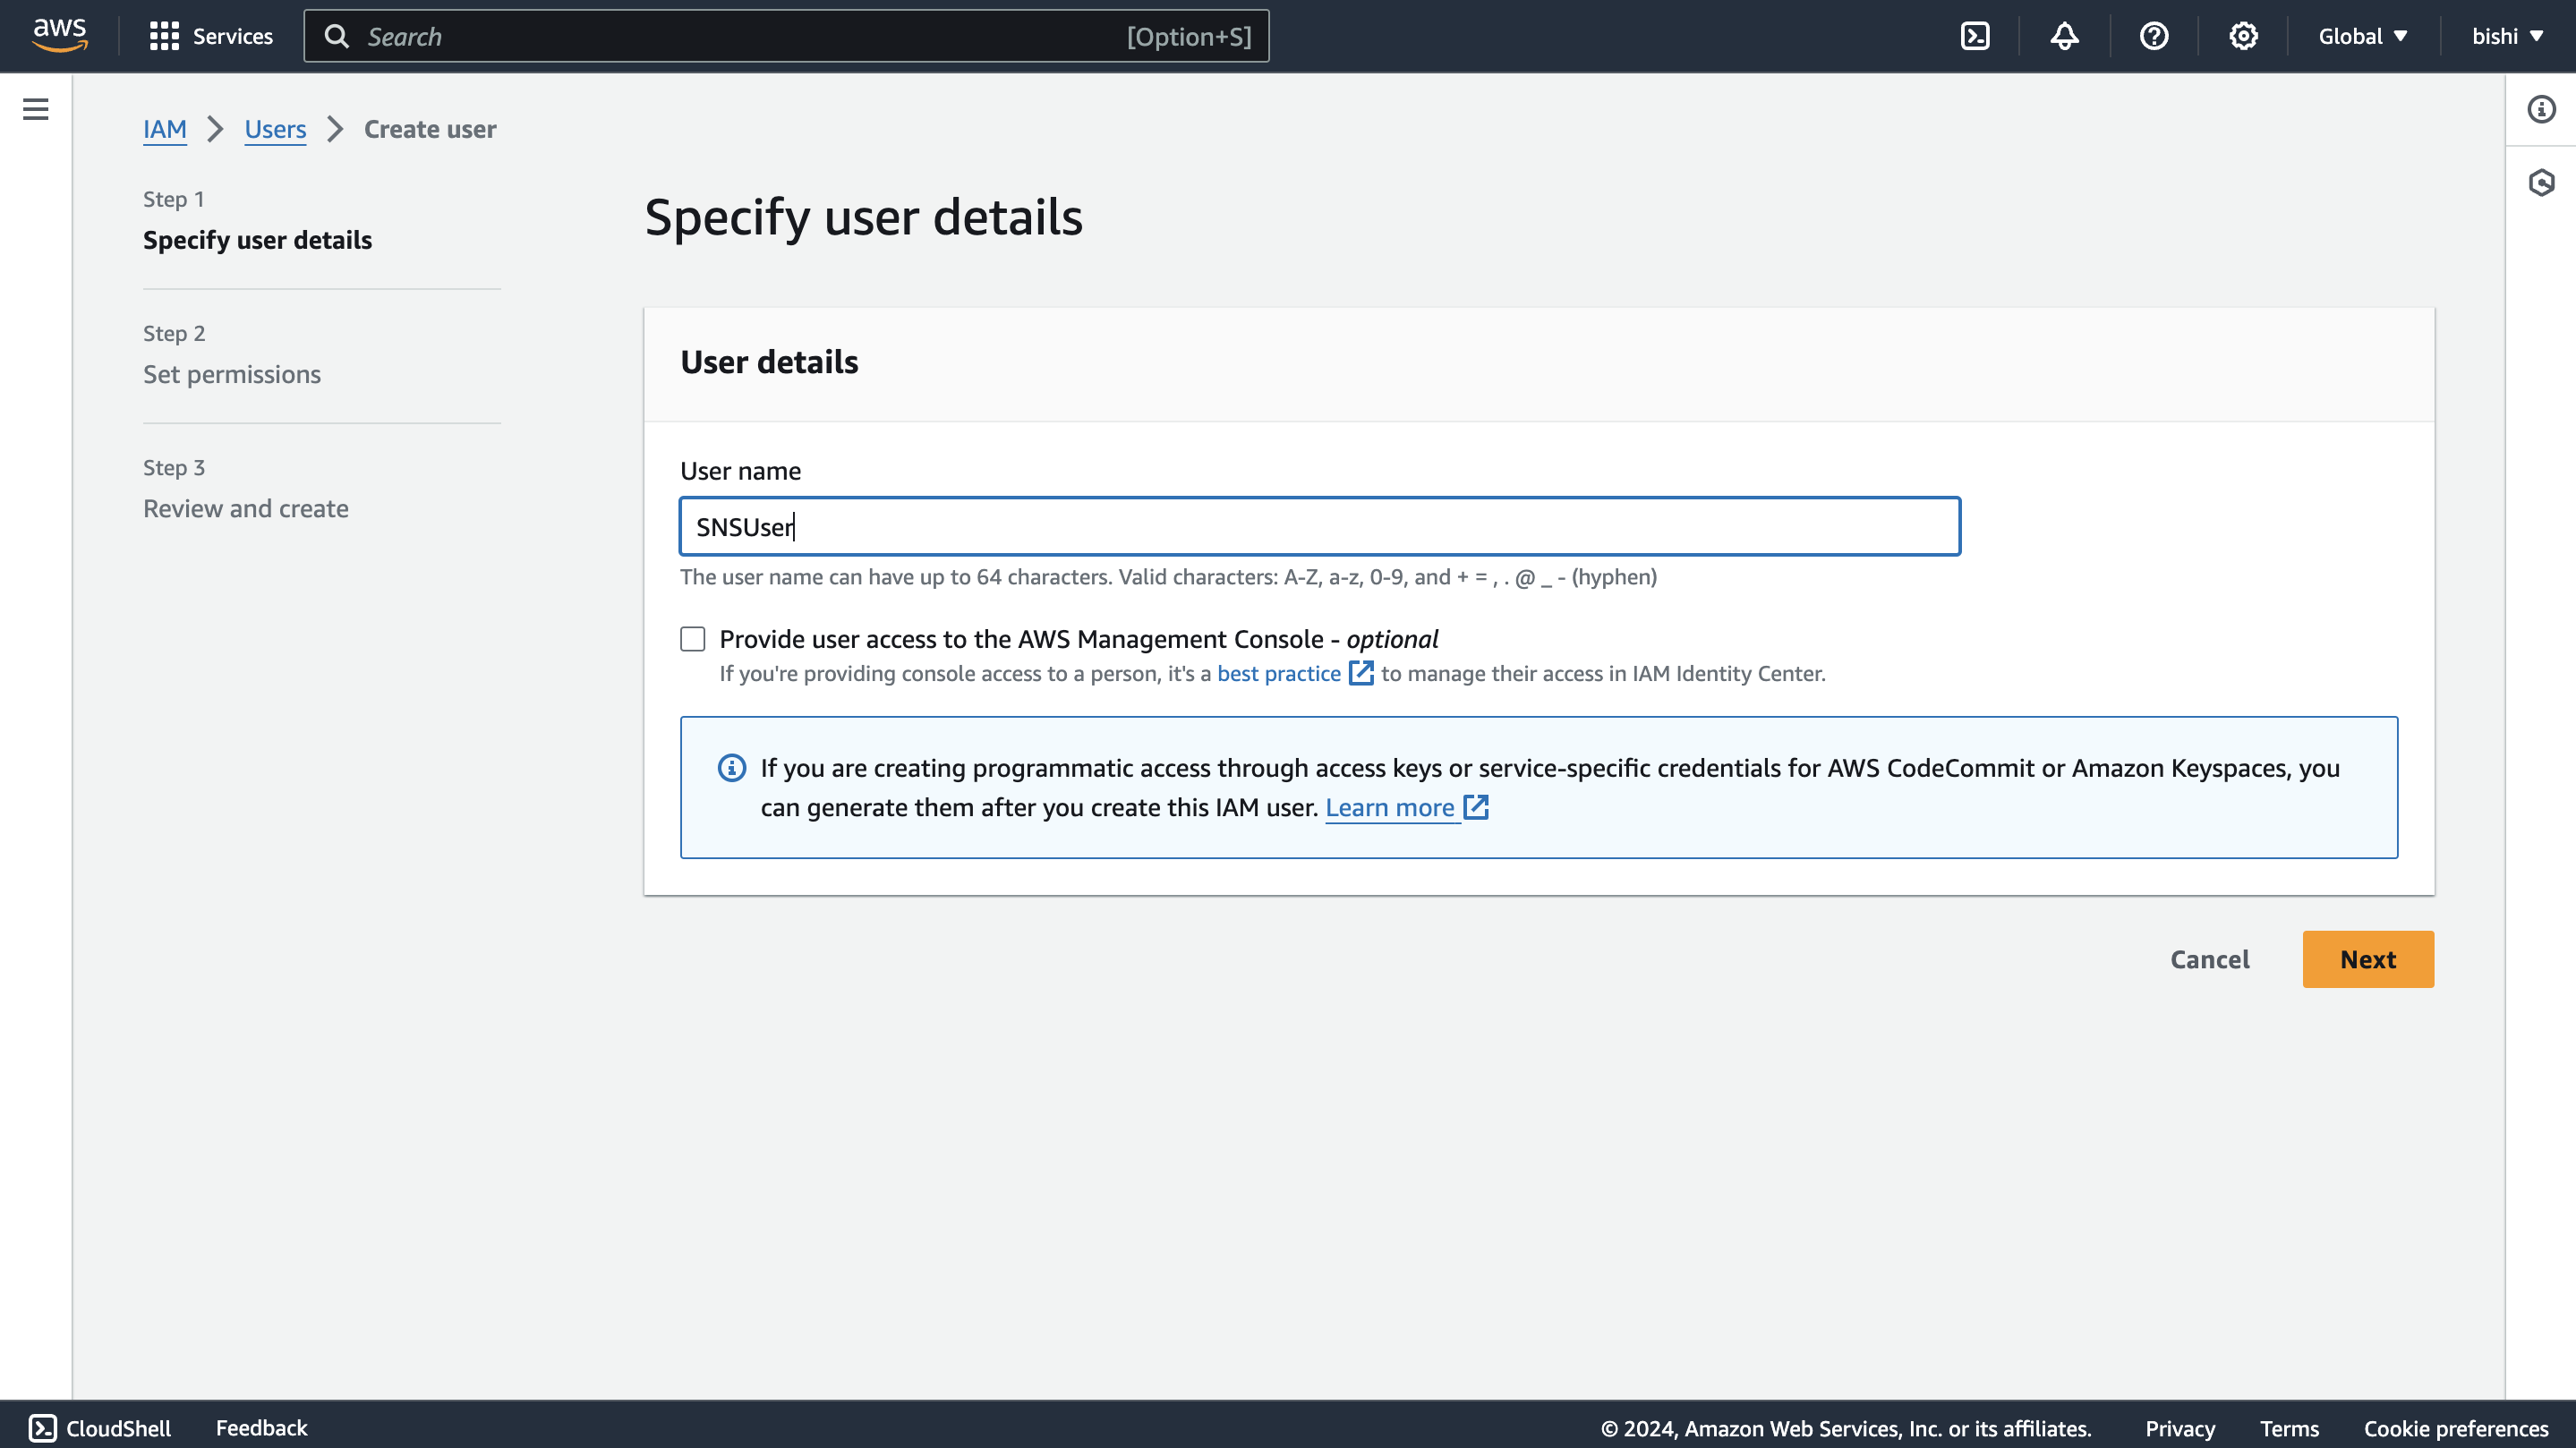Click the Next button
The image size is (2576, 1448).
(x=2367, y=958)
